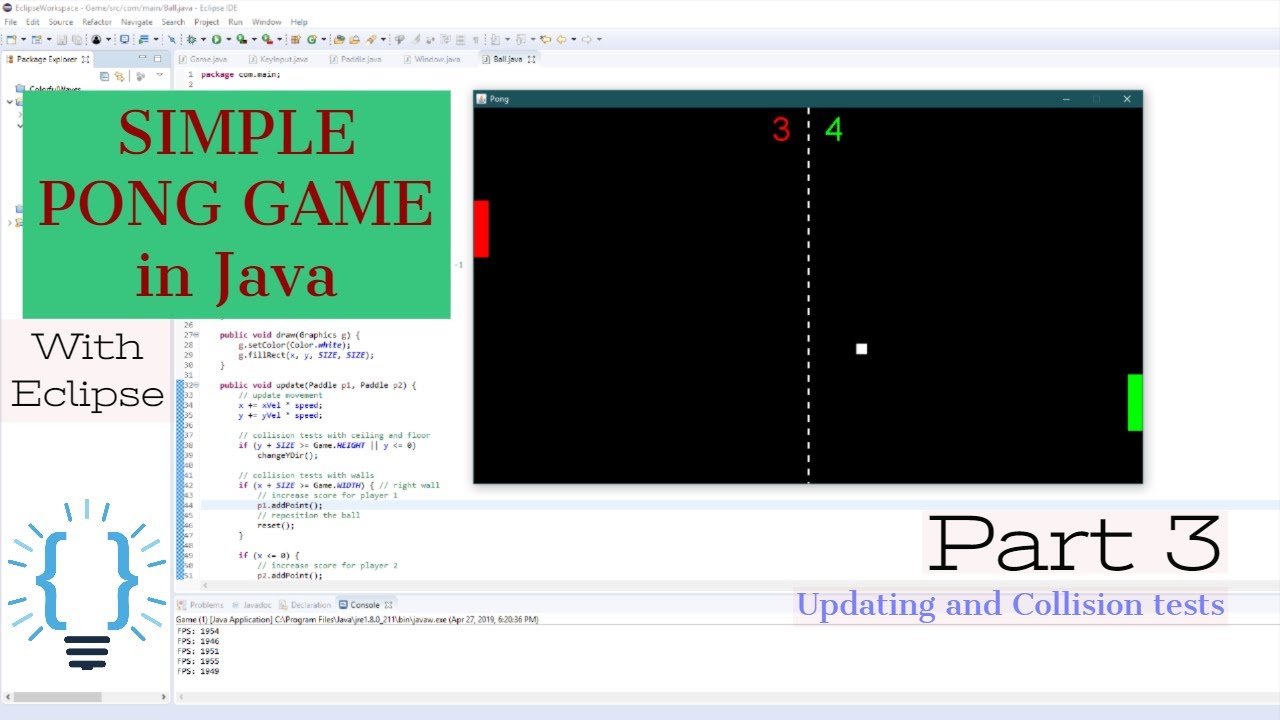Image resolution: width=1280 pixels, height=720 pixels.
Task: Close the Package Explorer view tab
Action: tap(85, 59)
